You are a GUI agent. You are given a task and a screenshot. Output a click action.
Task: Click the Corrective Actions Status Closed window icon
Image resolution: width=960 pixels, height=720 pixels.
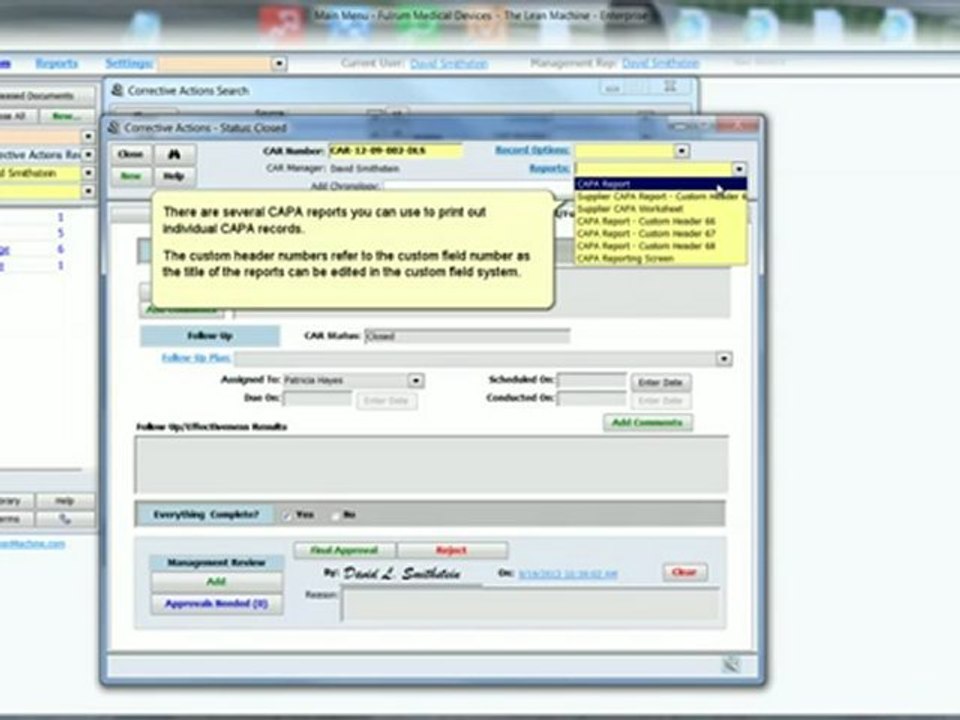click(113, 127)
